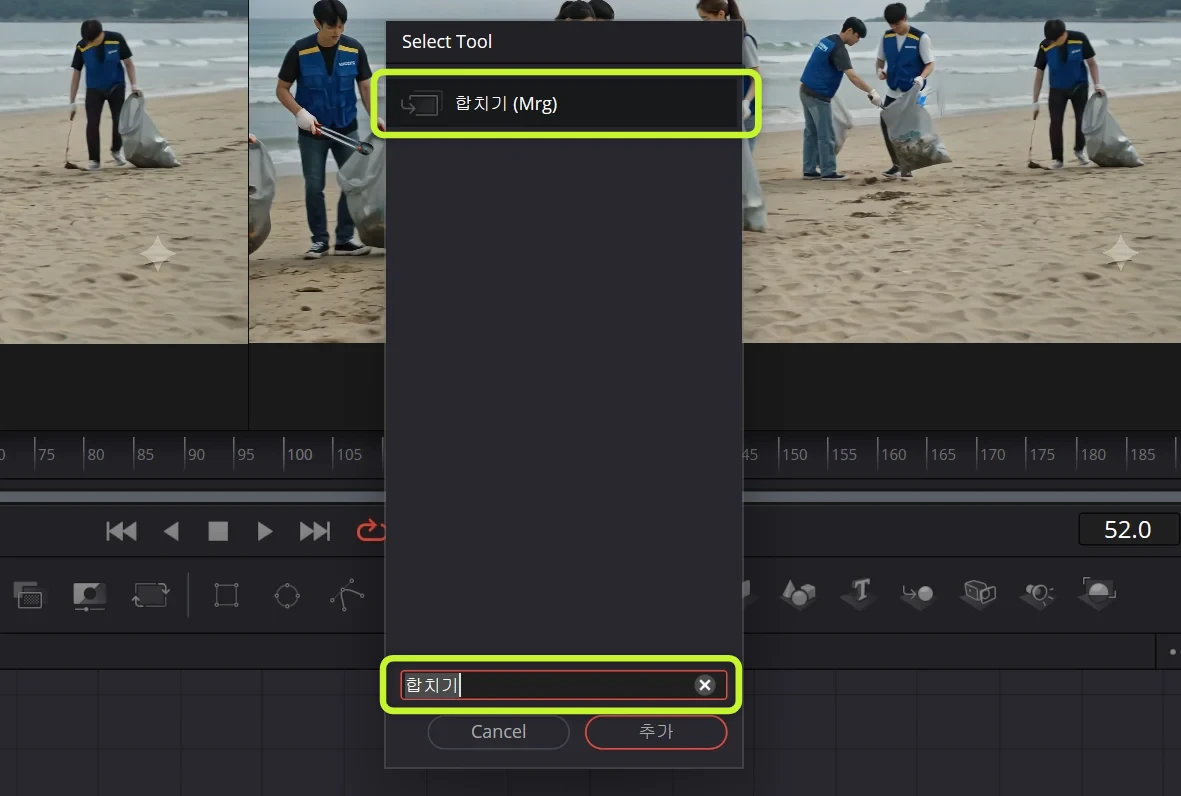
Task: Click frame 175 on the time ruler
Action: click(x=1042, y=454)
